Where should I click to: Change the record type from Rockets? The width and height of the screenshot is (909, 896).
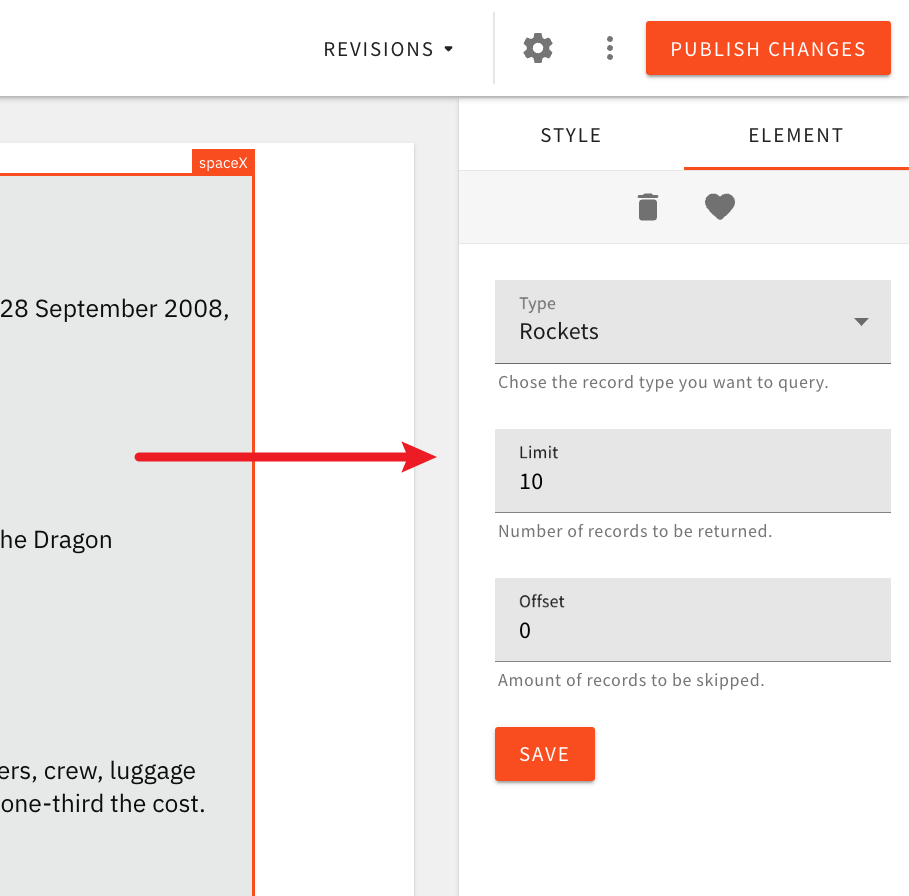click(x=693, y=331)
